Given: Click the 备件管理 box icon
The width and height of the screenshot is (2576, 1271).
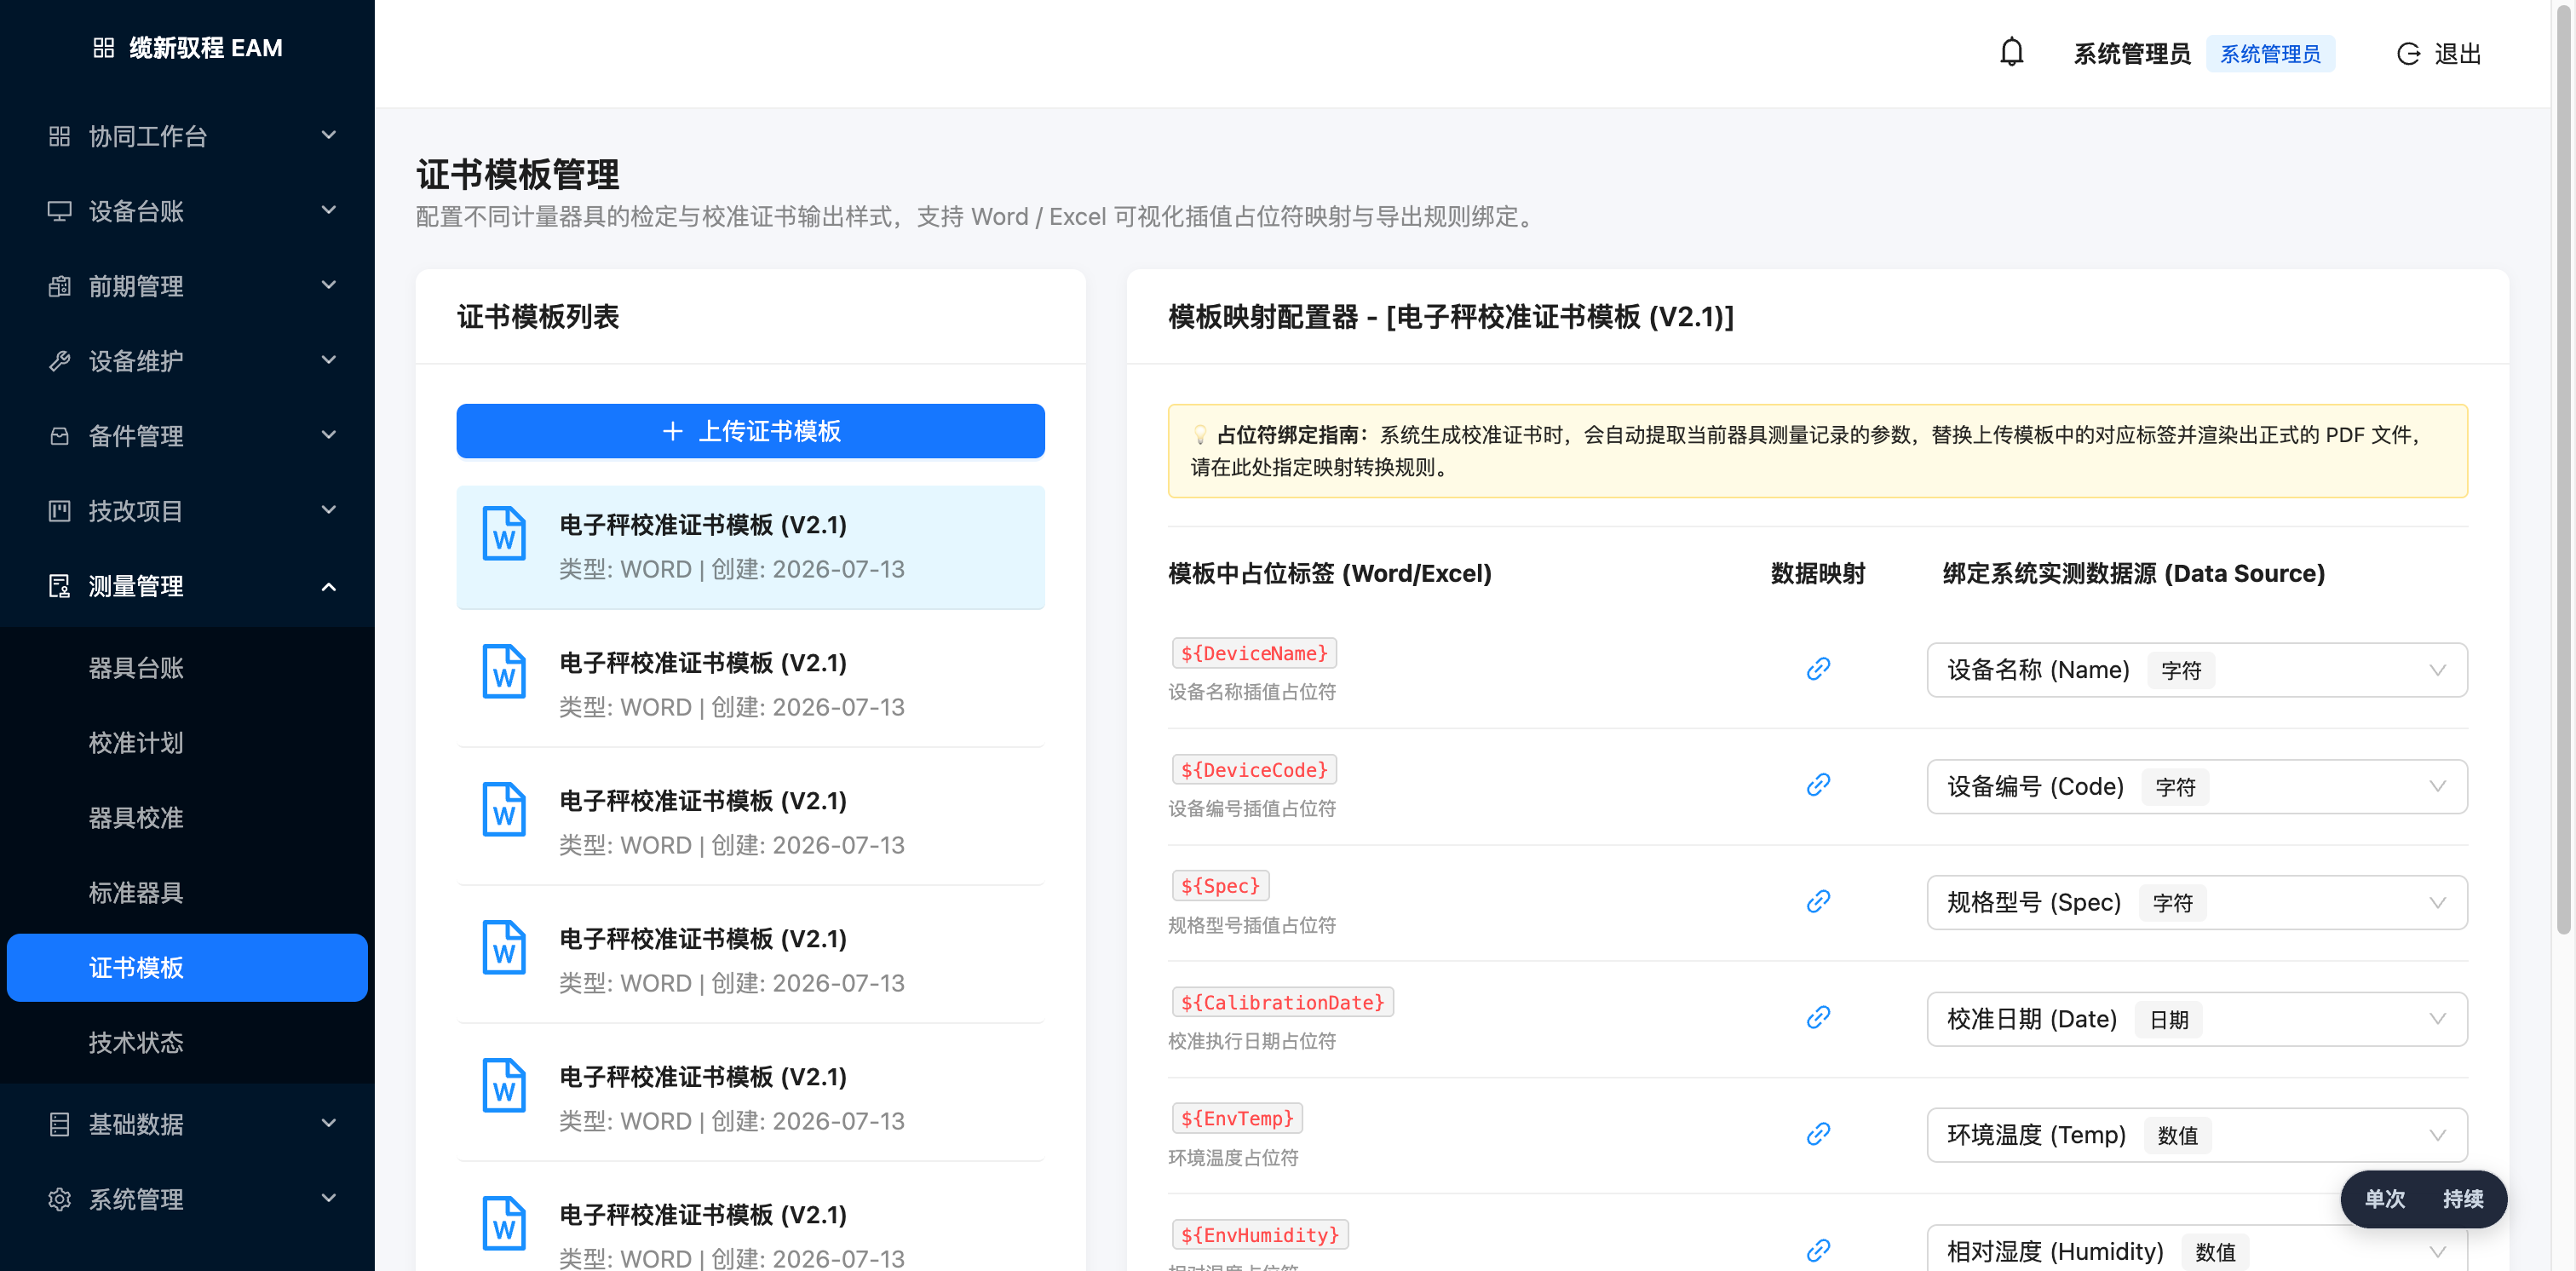Looking at the screenshot, I should point(59,436).
